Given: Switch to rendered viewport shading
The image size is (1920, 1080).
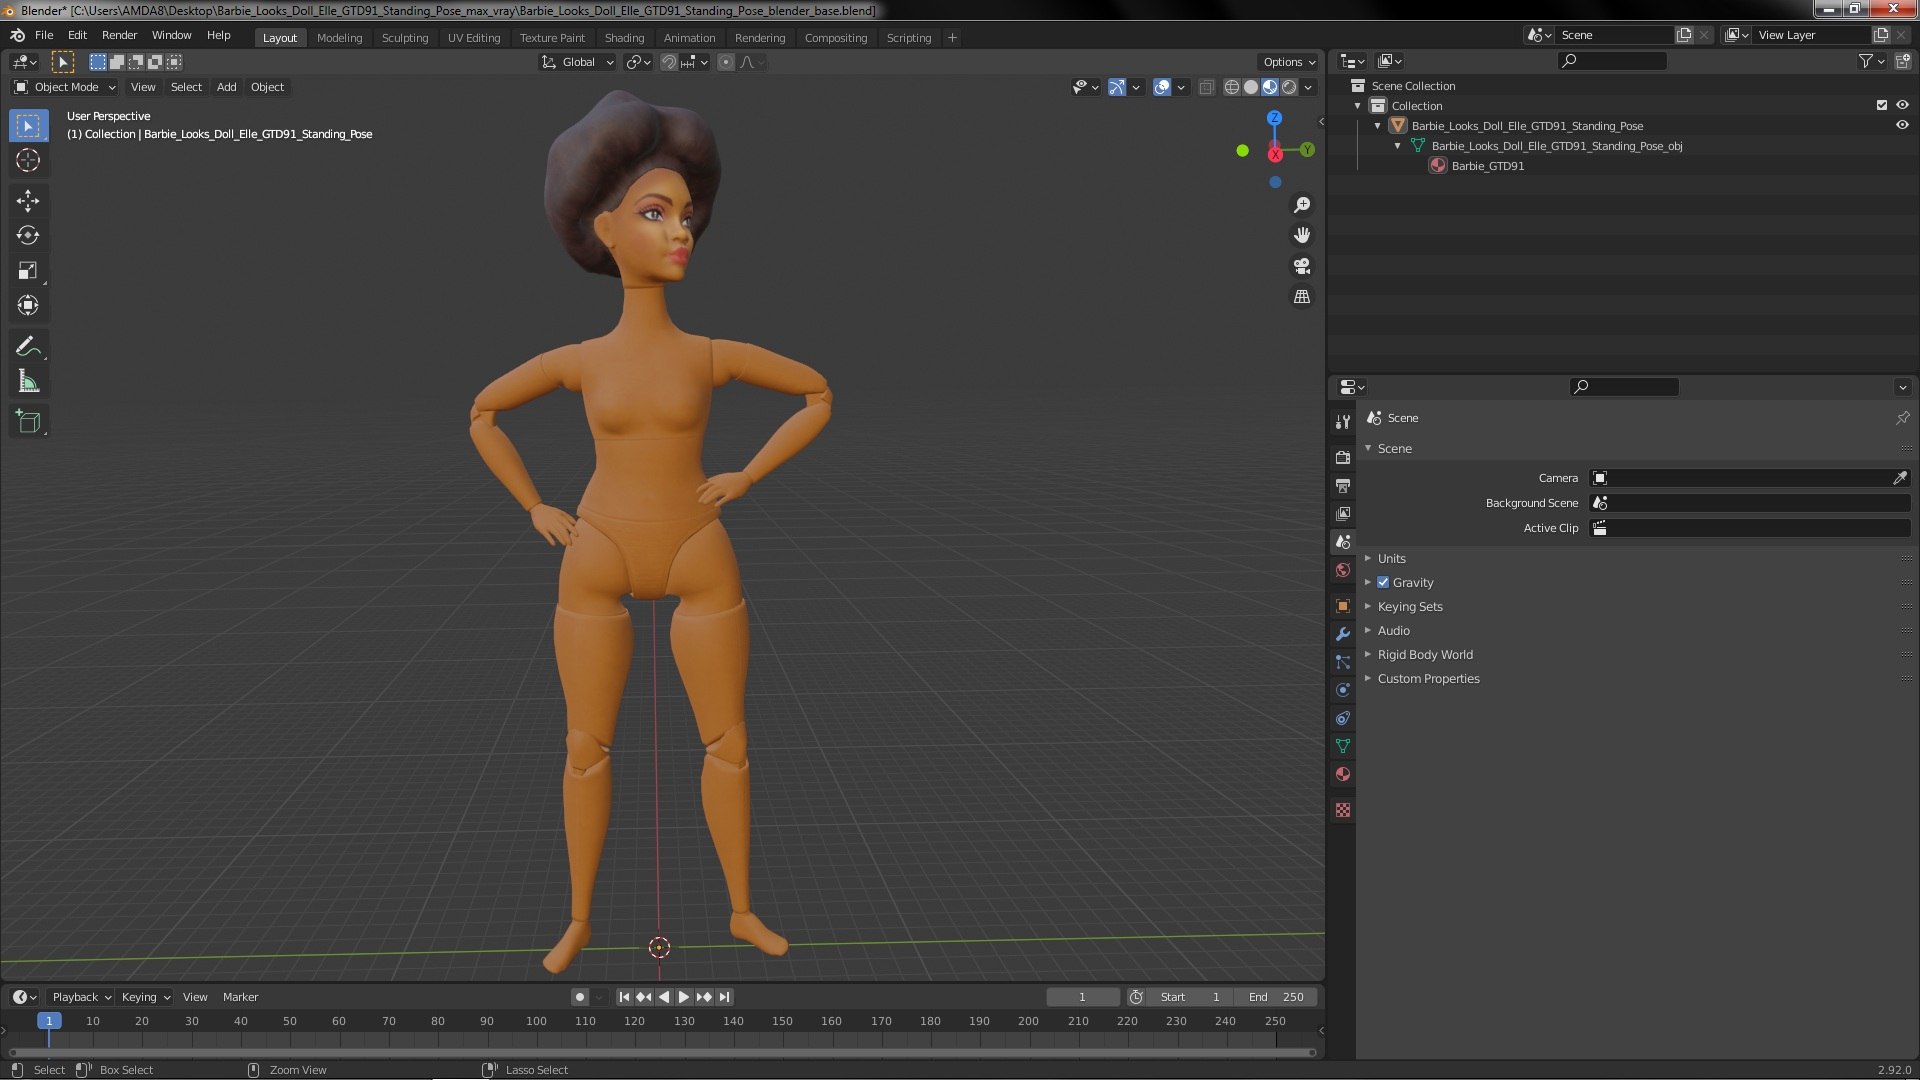Looking at the screenshot, I should (1290, 87).
